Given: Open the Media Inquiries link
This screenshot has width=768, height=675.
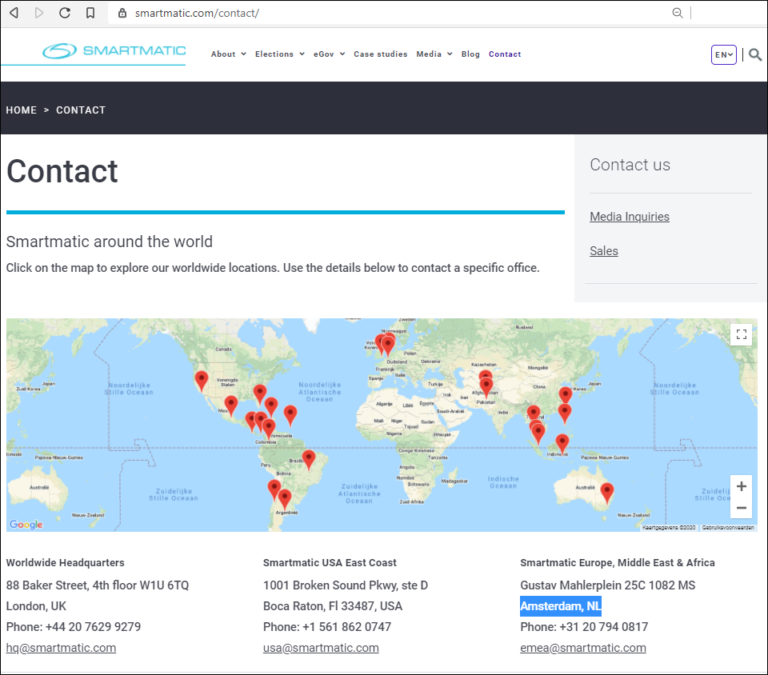Looking at the screenshot, I should pos(629,217).
